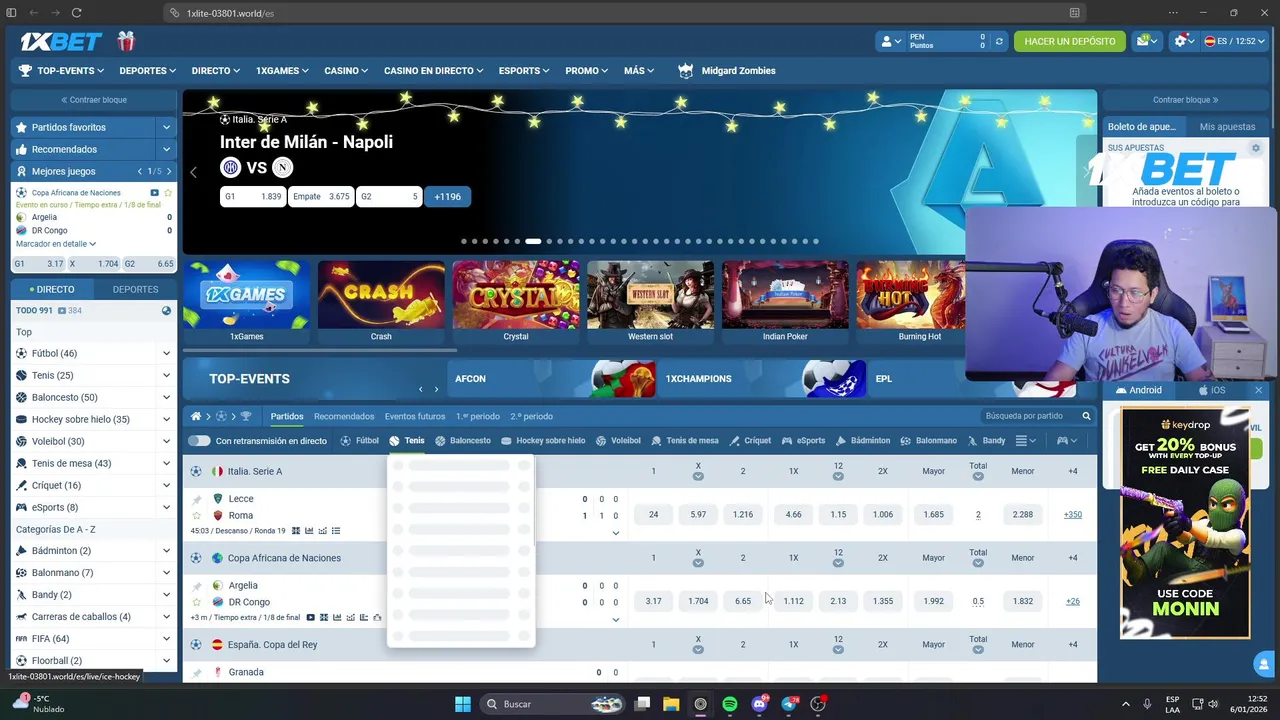Open Midgard Zombies link
1280x720 pixels.
pyautogui.click(x=727, y=71)
